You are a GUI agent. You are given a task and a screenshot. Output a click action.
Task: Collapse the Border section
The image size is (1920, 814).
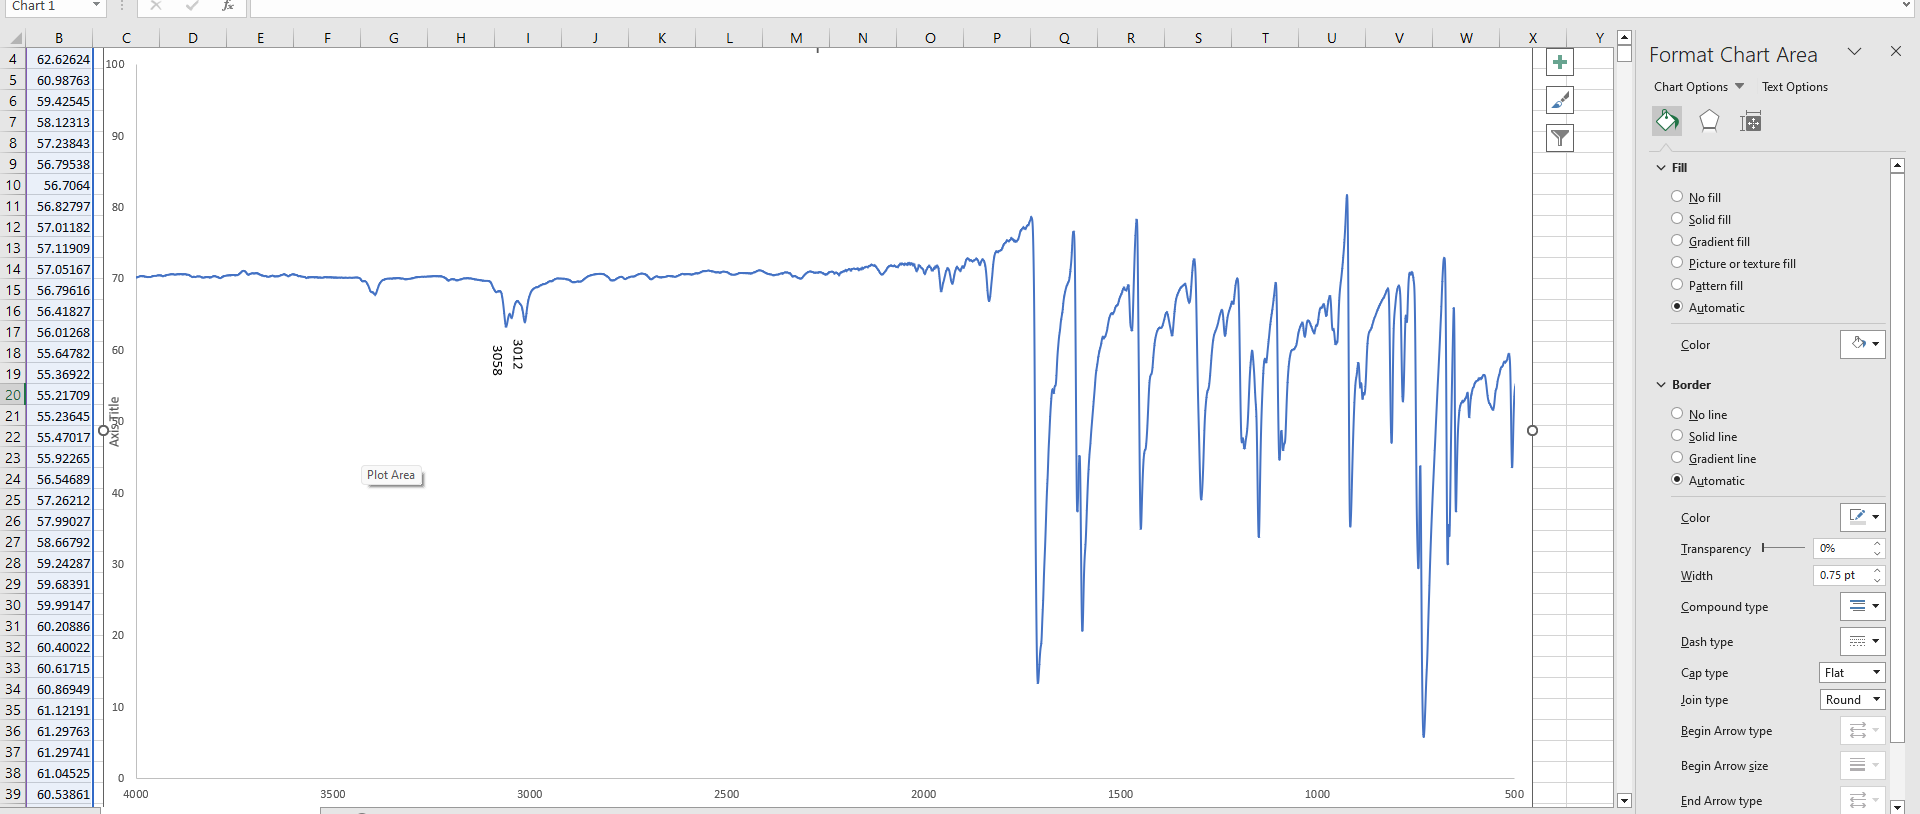(1661, 385)
